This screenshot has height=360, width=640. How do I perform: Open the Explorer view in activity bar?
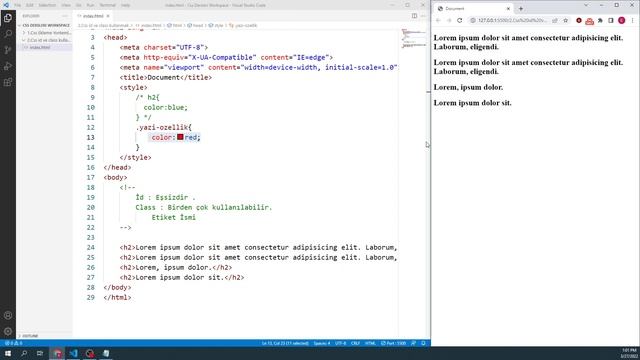coord(8,18)
